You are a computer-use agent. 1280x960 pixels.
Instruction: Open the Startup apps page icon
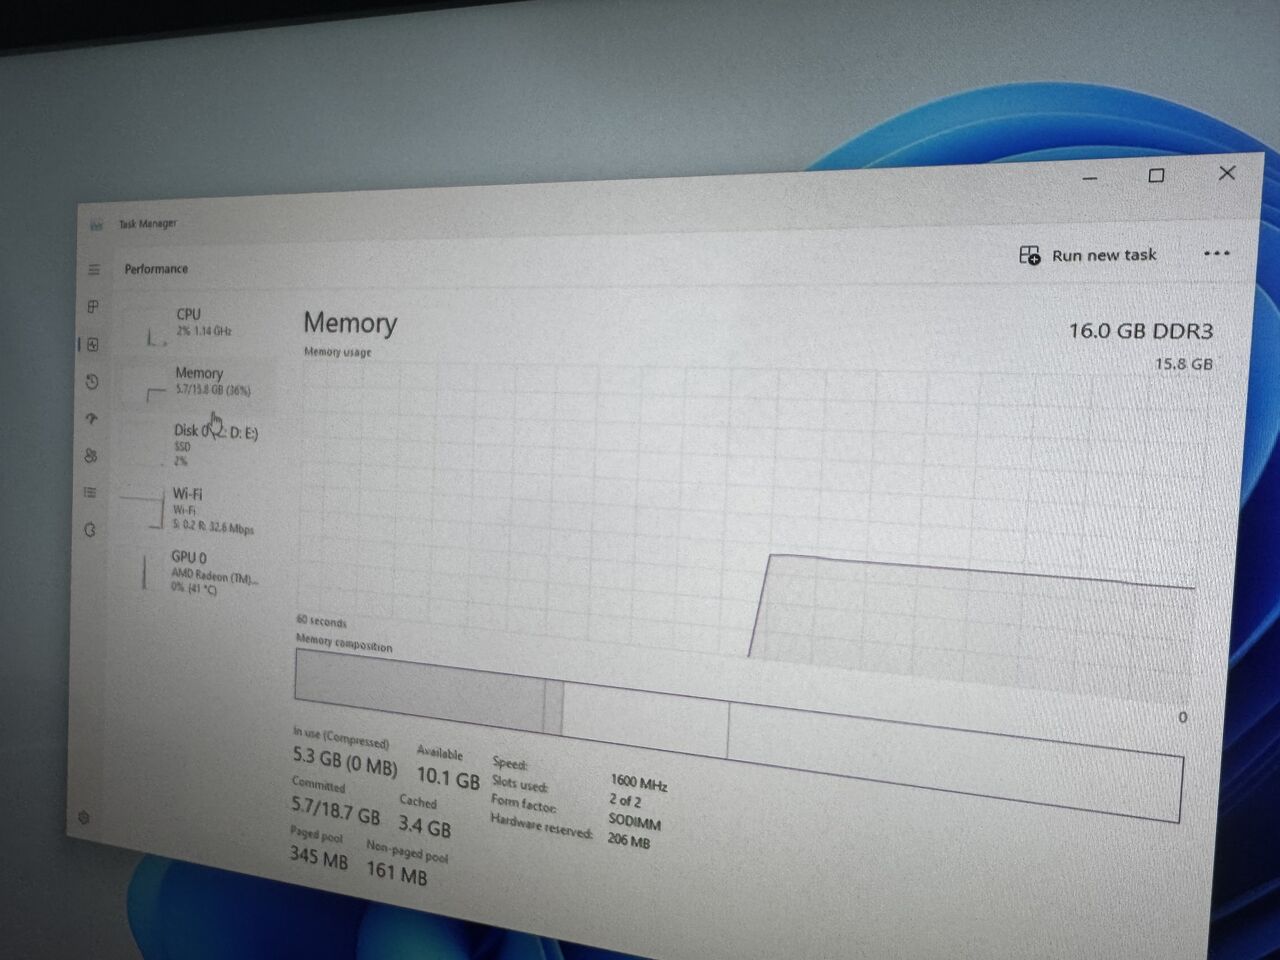(x=91, y=419)
